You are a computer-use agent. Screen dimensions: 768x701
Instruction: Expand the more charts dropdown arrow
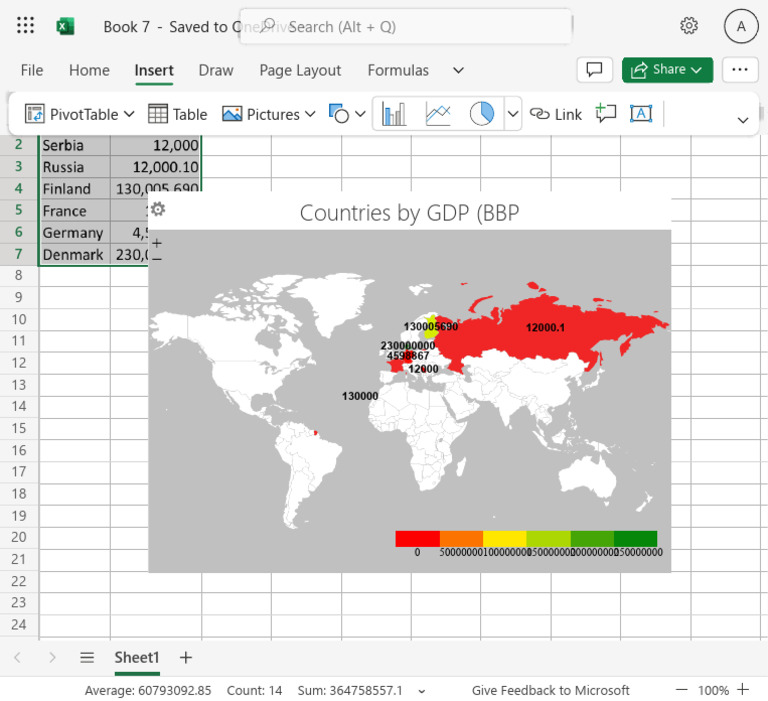tap(513, 114)
